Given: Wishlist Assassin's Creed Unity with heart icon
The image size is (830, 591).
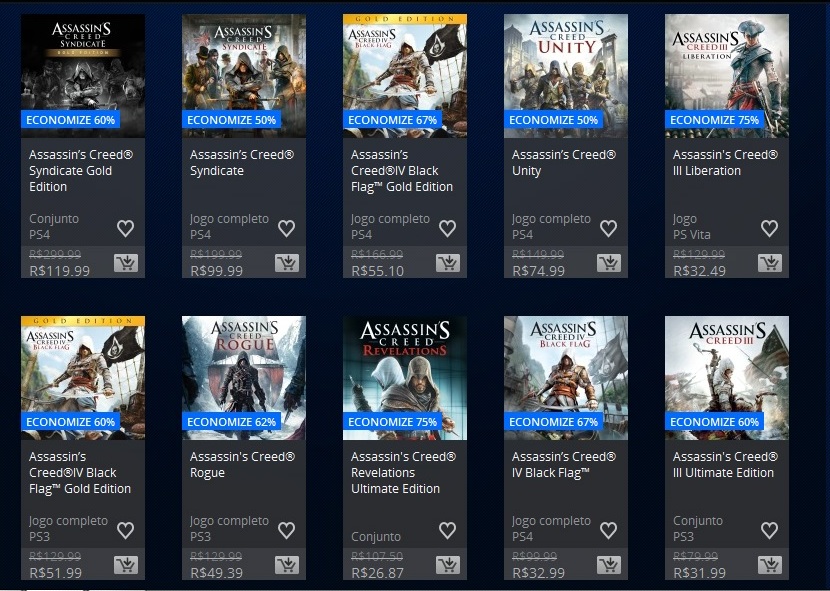Looking at the screenshot, I should (608, 228).
